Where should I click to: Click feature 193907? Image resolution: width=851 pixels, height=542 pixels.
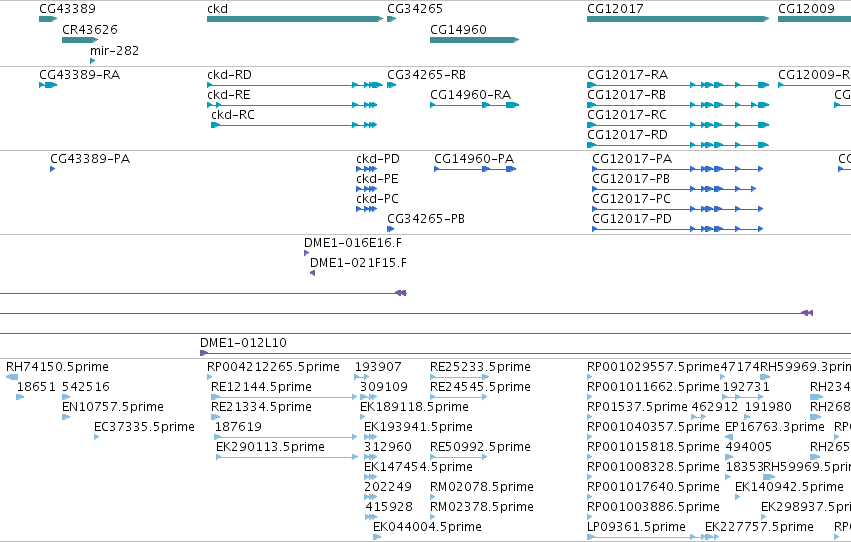(361, 377)
